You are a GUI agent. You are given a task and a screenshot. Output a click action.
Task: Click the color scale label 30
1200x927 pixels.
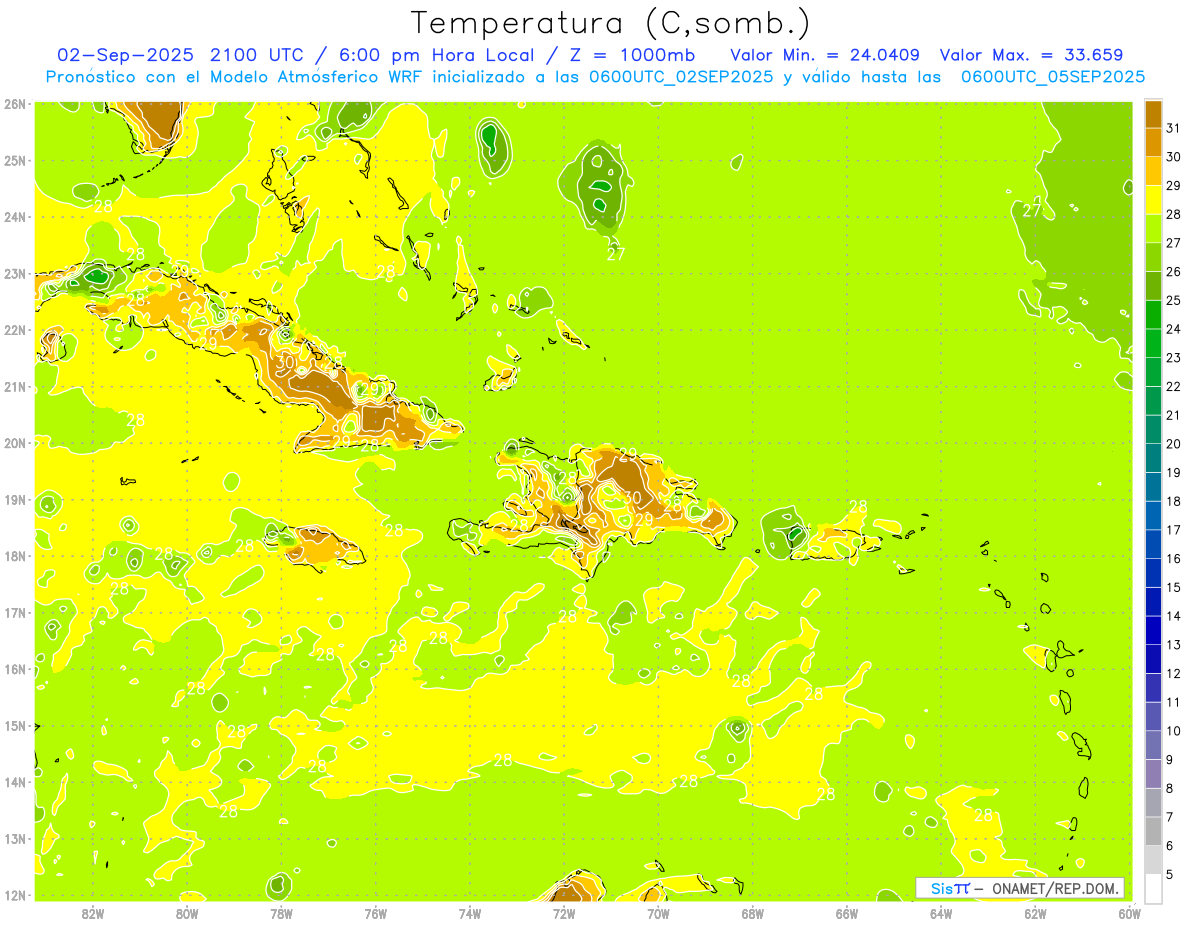[1174, 157]
